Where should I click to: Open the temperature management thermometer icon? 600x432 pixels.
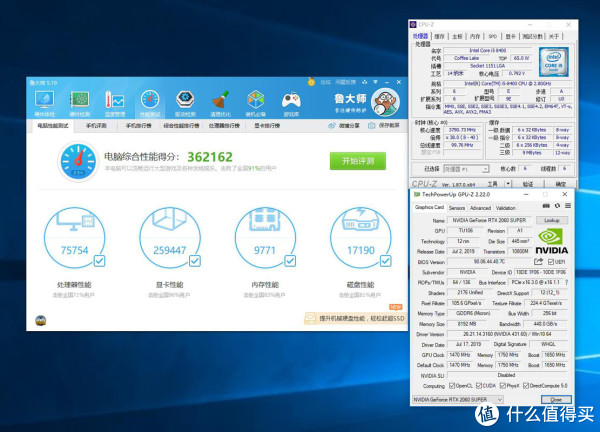click(x=114, y=100)
